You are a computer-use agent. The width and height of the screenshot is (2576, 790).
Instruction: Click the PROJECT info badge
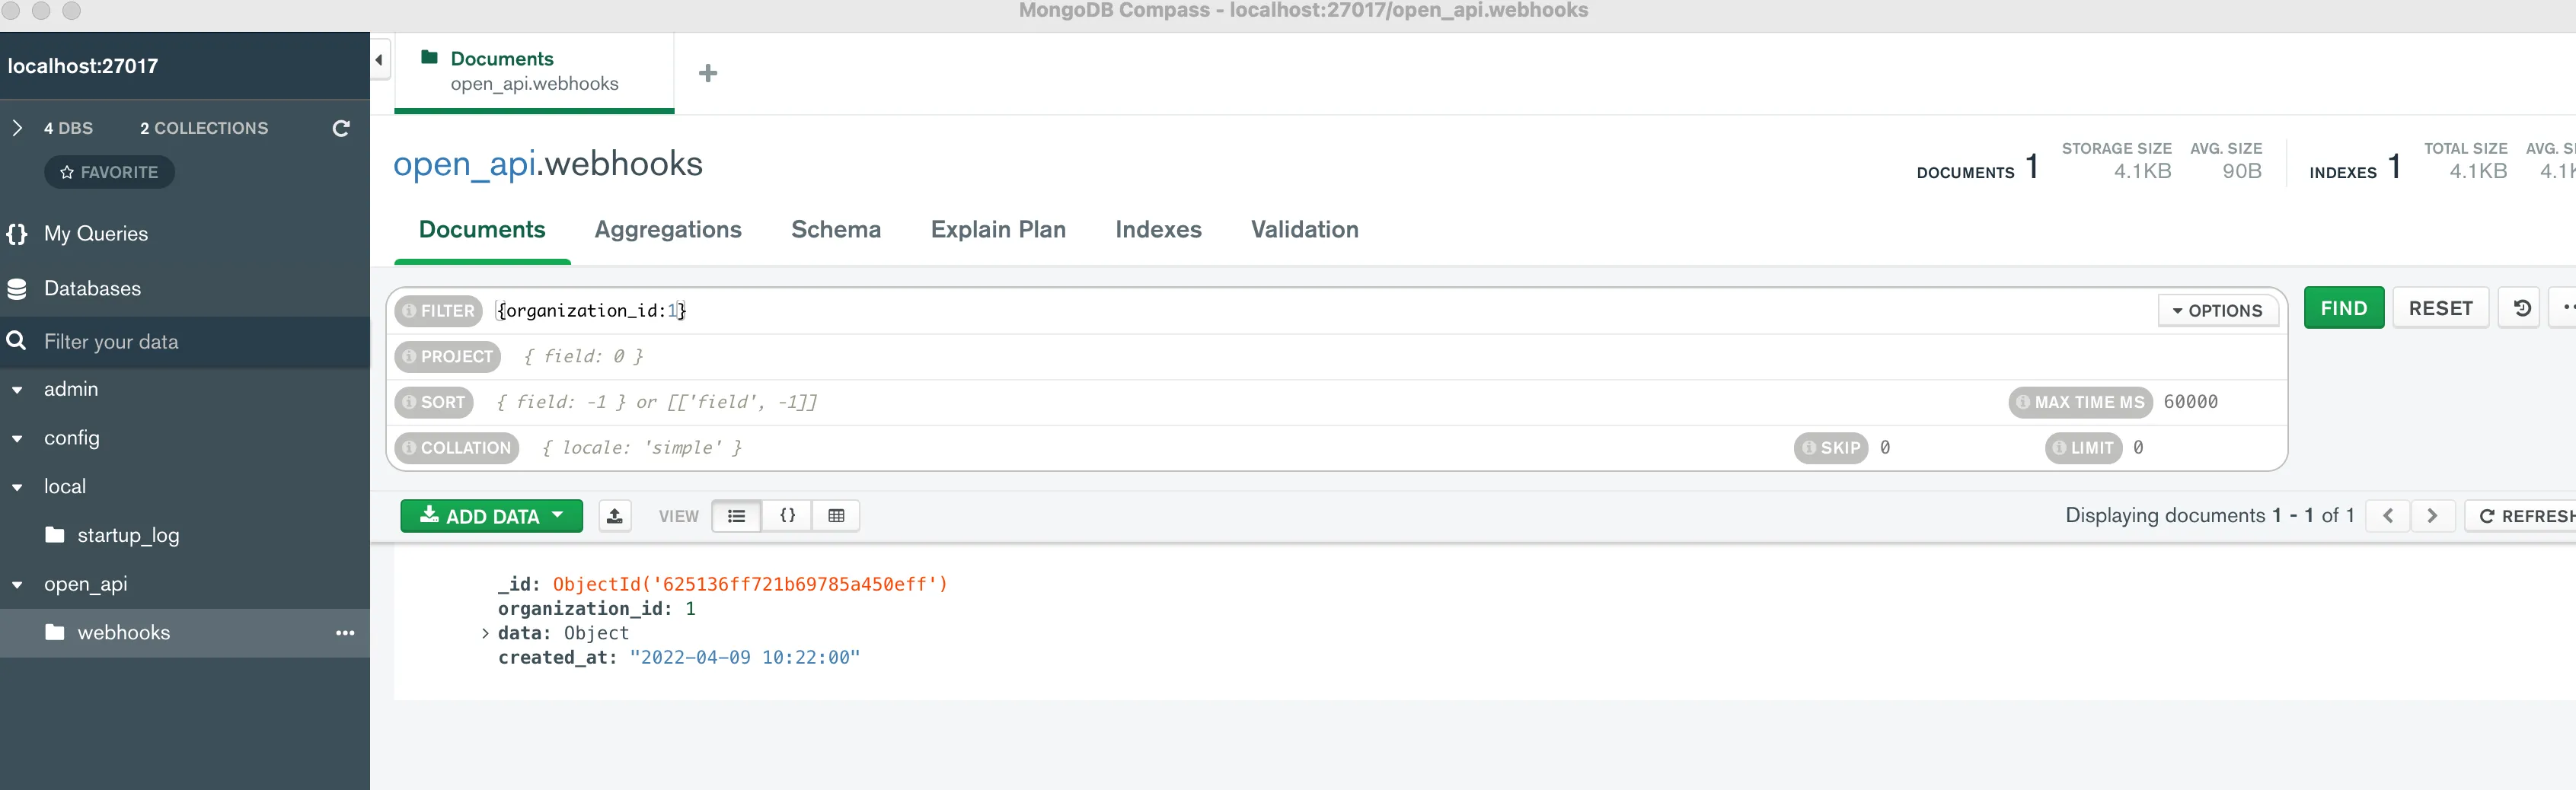tap(448, 357)
